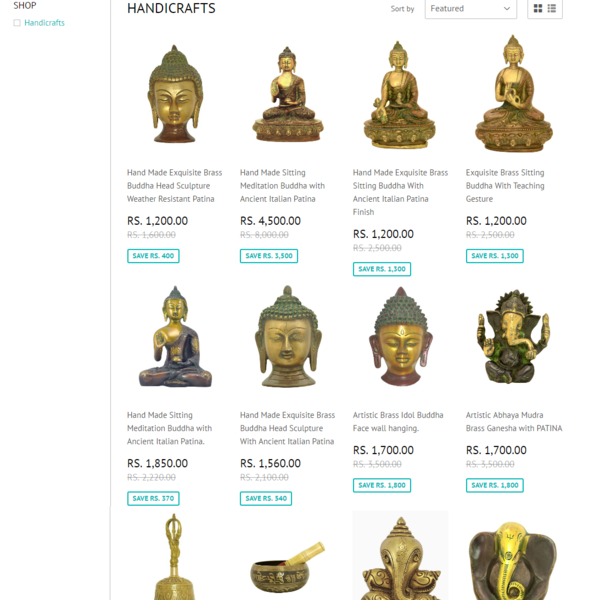Click the Buddha face wall hanging image
The height and width of the screenshot is (600, 600).
401,336
